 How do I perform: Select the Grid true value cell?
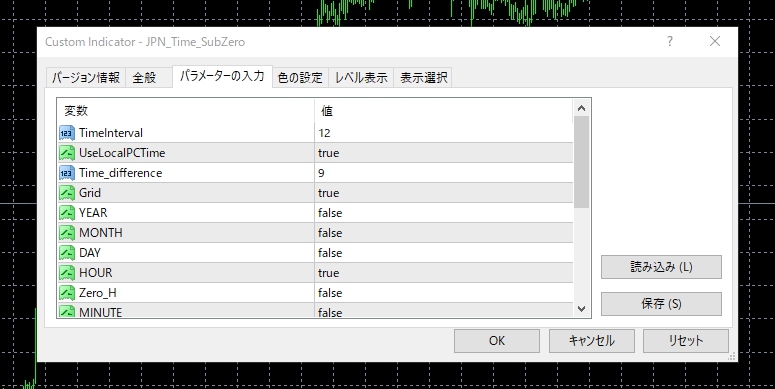click(x=444, y=193)
